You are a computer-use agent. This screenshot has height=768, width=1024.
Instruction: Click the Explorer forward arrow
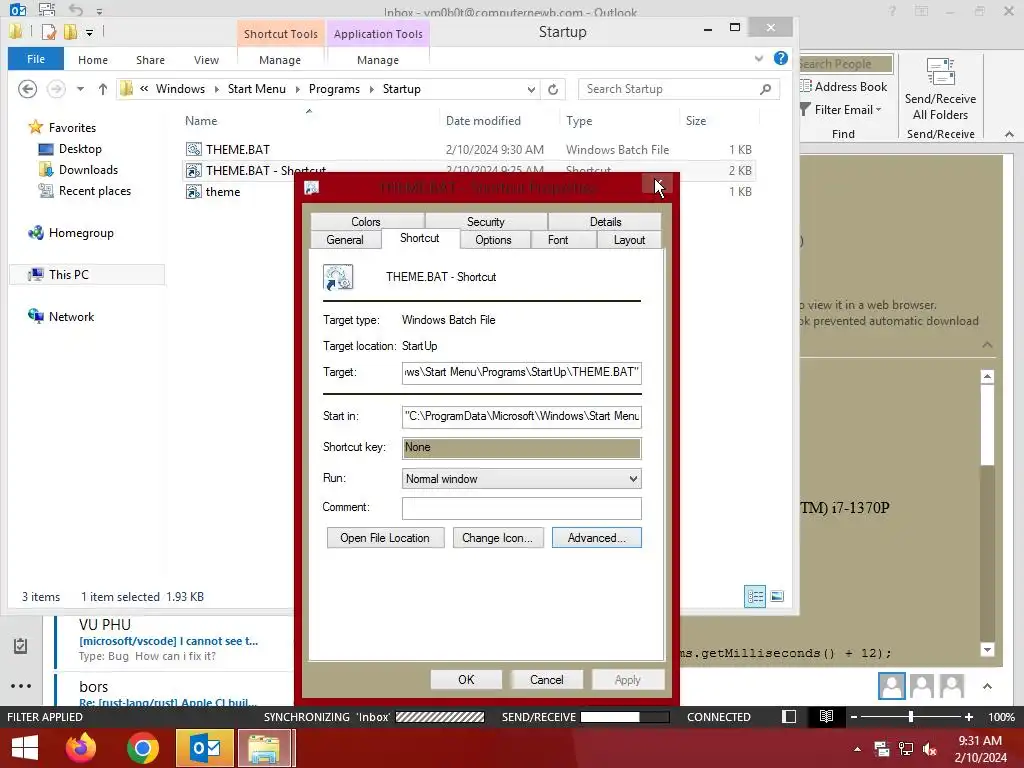pos(56,89)
